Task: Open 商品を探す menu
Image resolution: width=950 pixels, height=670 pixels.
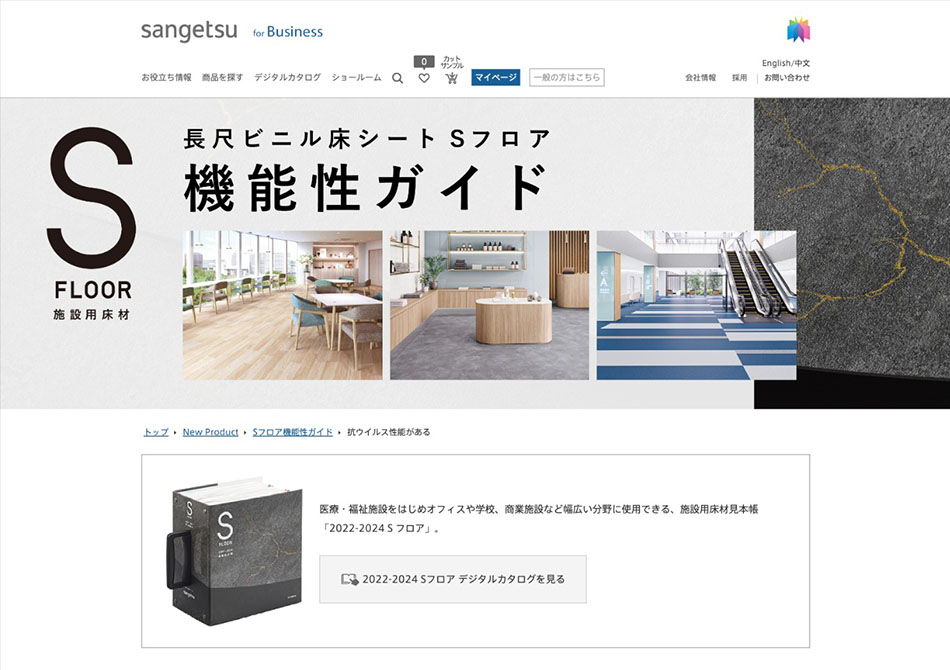Action: [222, 78]
